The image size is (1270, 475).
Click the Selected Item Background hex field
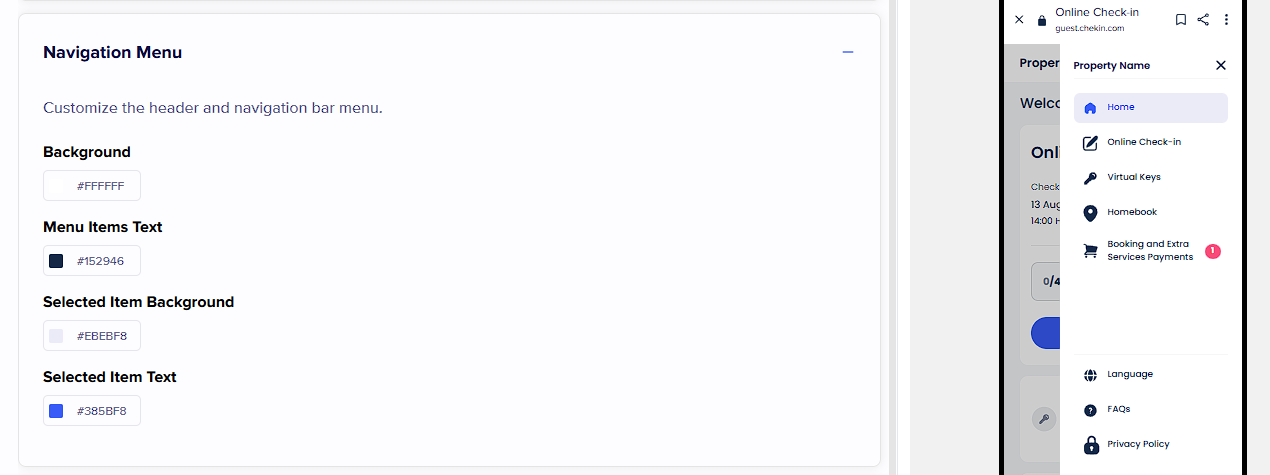click(102, 336)
